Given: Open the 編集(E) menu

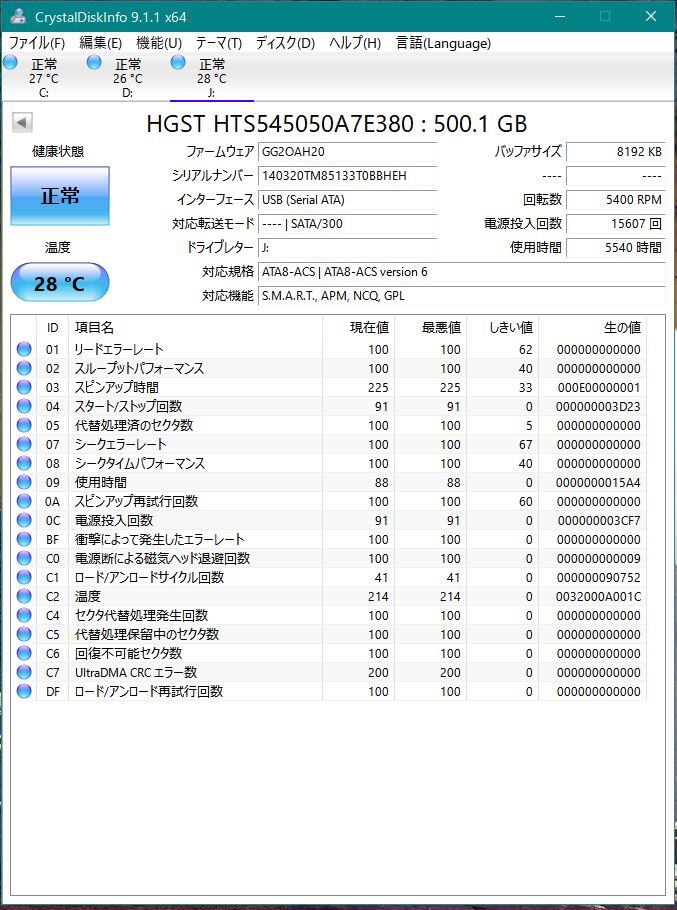Looking at the screenshot, I should tap(100, 43).
